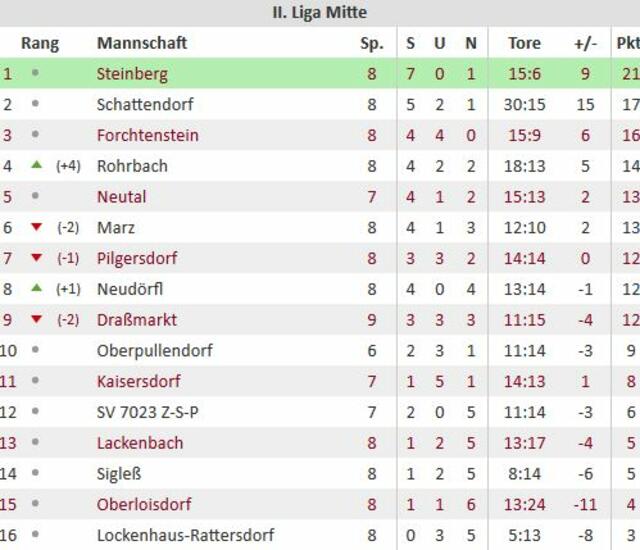640x550 pixels.
Task: Open the Oberpullendorf team entry
Action: (155, 350)
